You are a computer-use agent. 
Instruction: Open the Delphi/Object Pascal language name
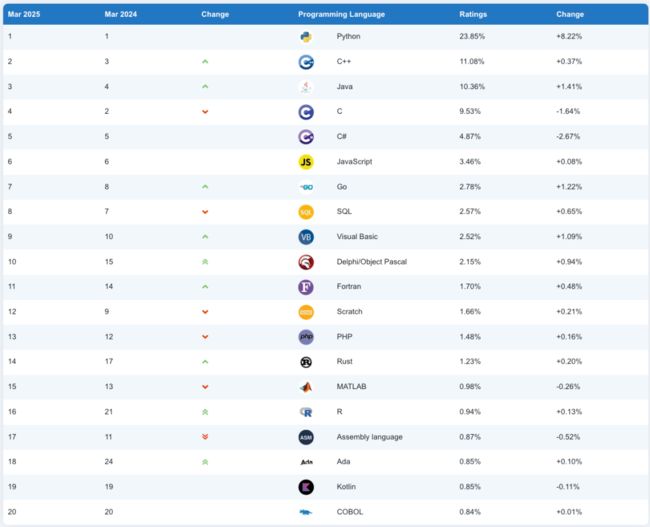pyautogui.click(x=371, y=262)
